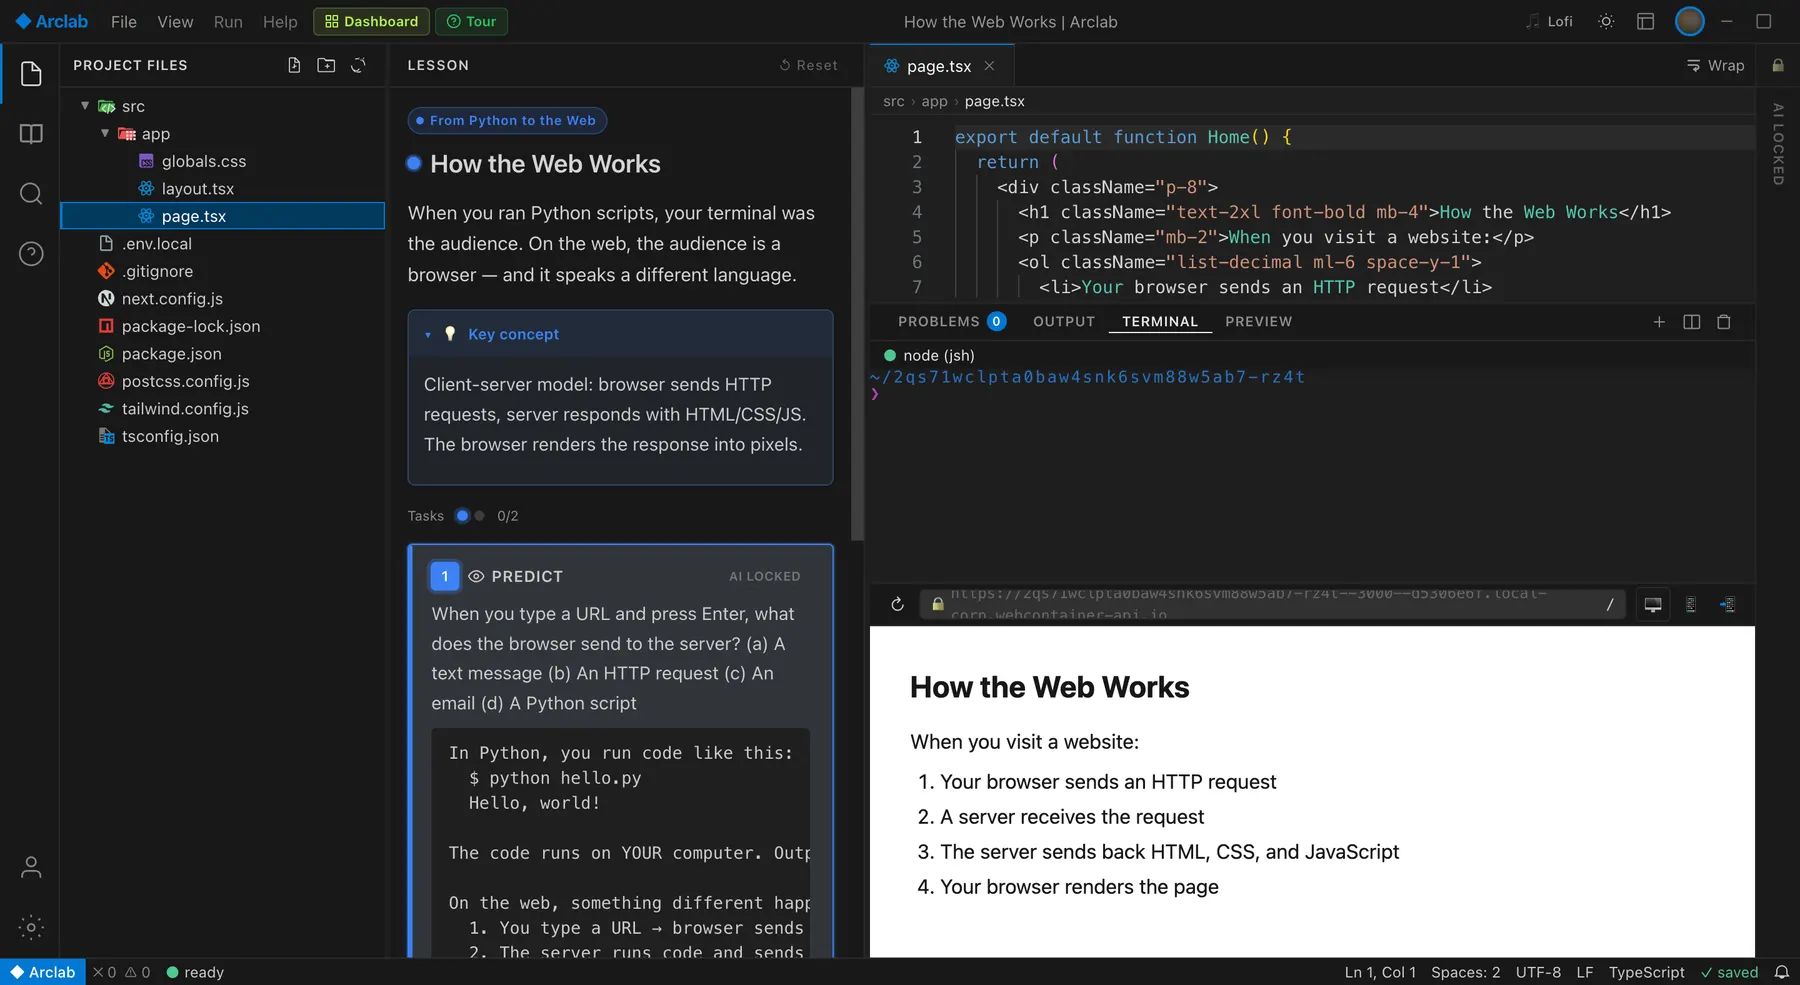1800x985 pixels.
Task: Click the notification bell in status bar
Action: 1781,972
